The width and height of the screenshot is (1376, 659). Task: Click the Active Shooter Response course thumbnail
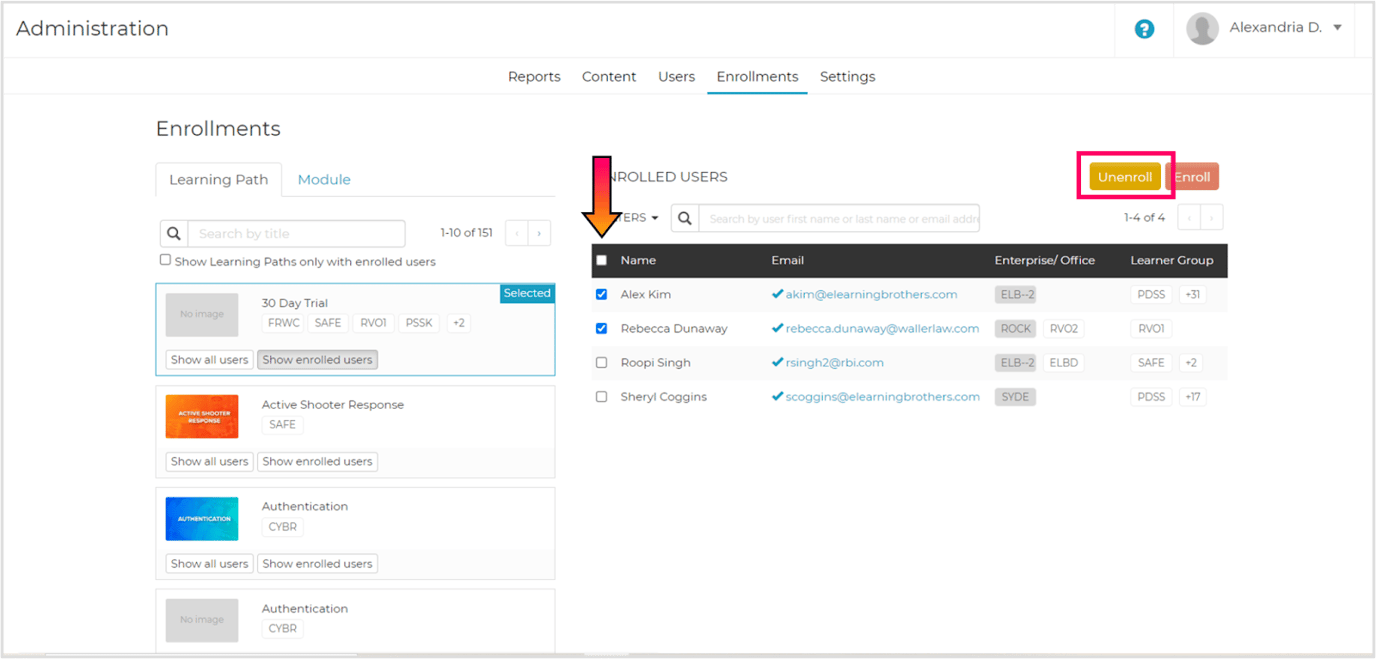(x=202, y=415)
